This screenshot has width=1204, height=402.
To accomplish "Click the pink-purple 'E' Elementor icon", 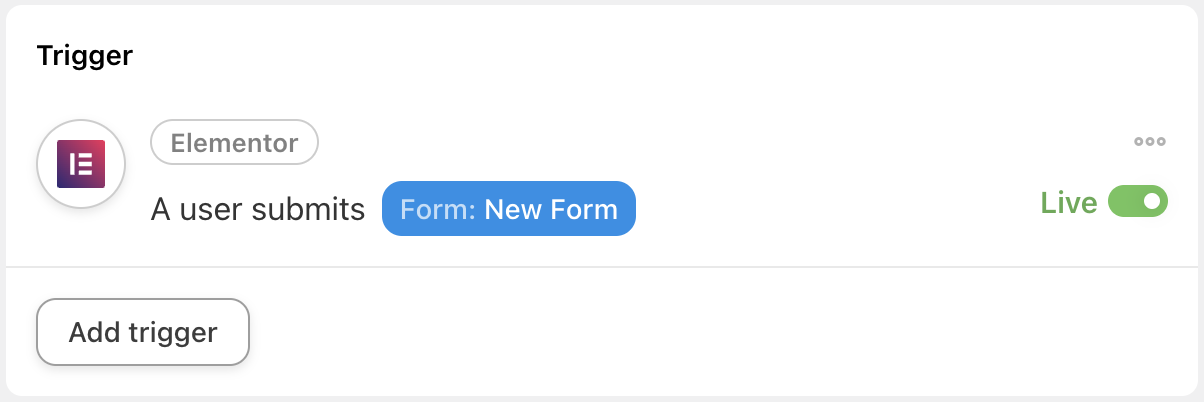I will 81,165.
